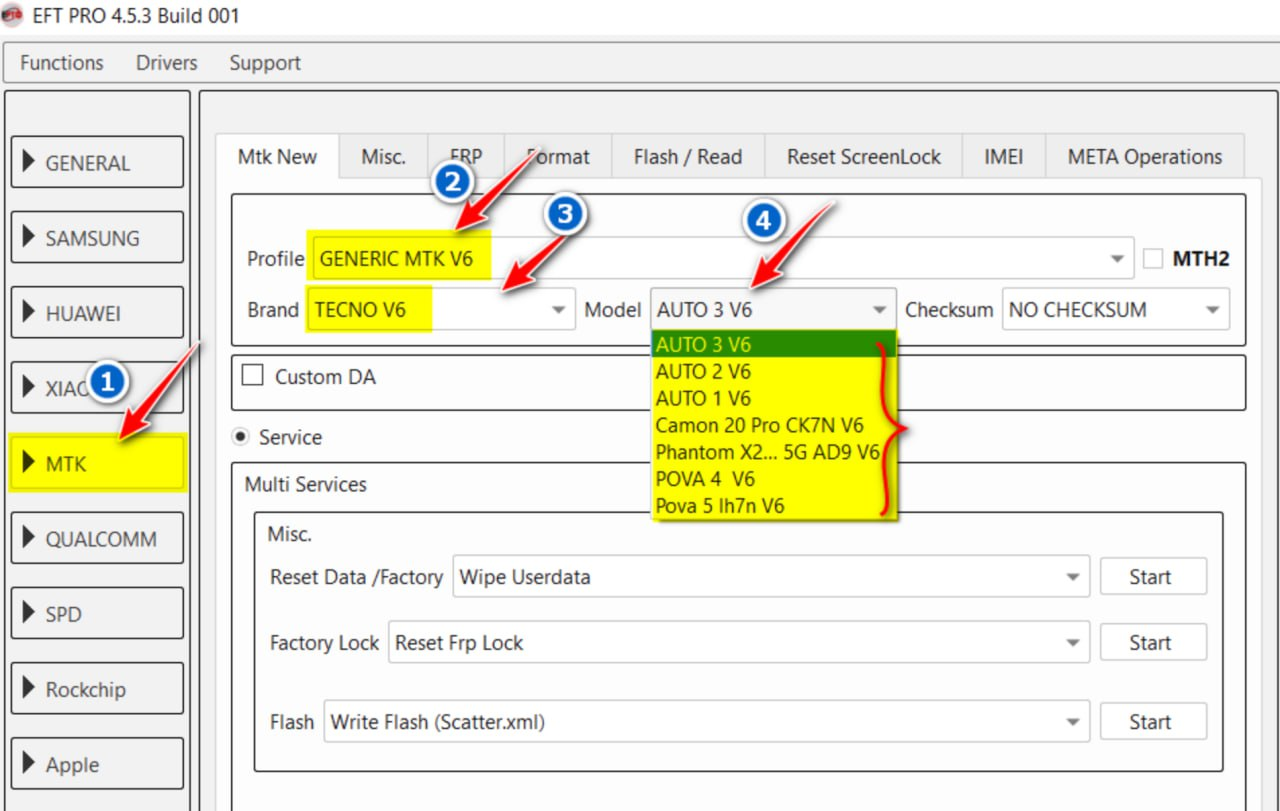Open the Apple sidebar category
This screenshot has width=1280, height=811.
97,764
